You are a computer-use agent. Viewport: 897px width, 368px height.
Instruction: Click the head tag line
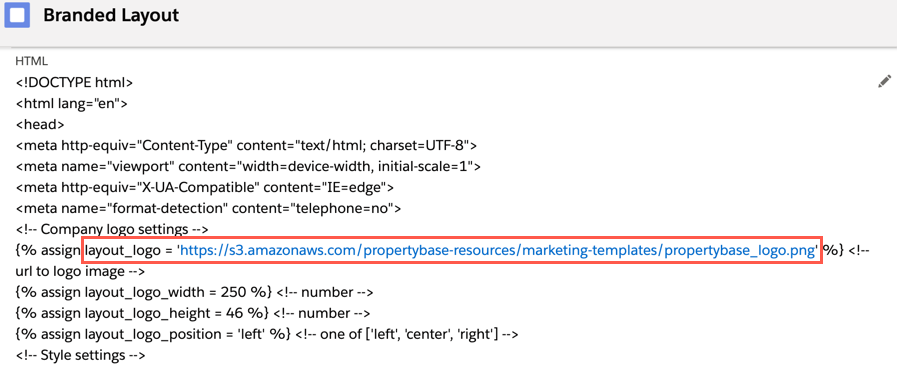pyautogui.click(x=40, y=124)
